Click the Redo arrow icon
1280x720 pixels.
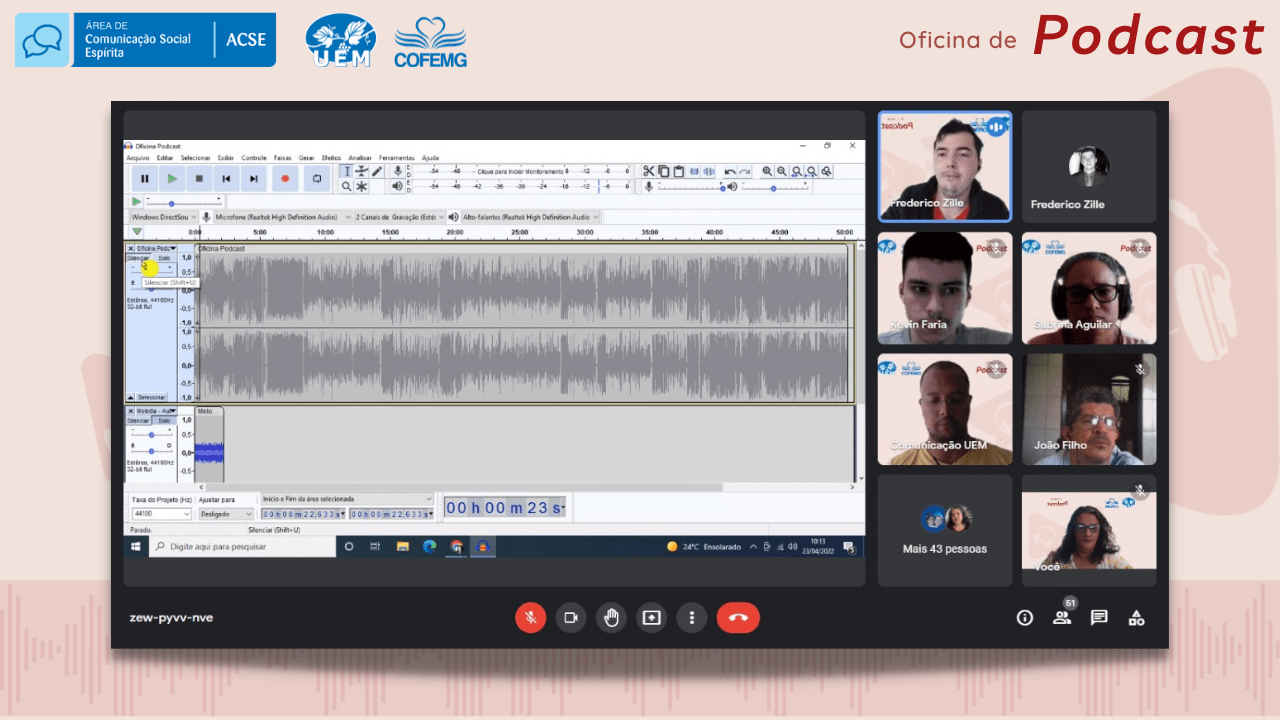coord(745,171)
